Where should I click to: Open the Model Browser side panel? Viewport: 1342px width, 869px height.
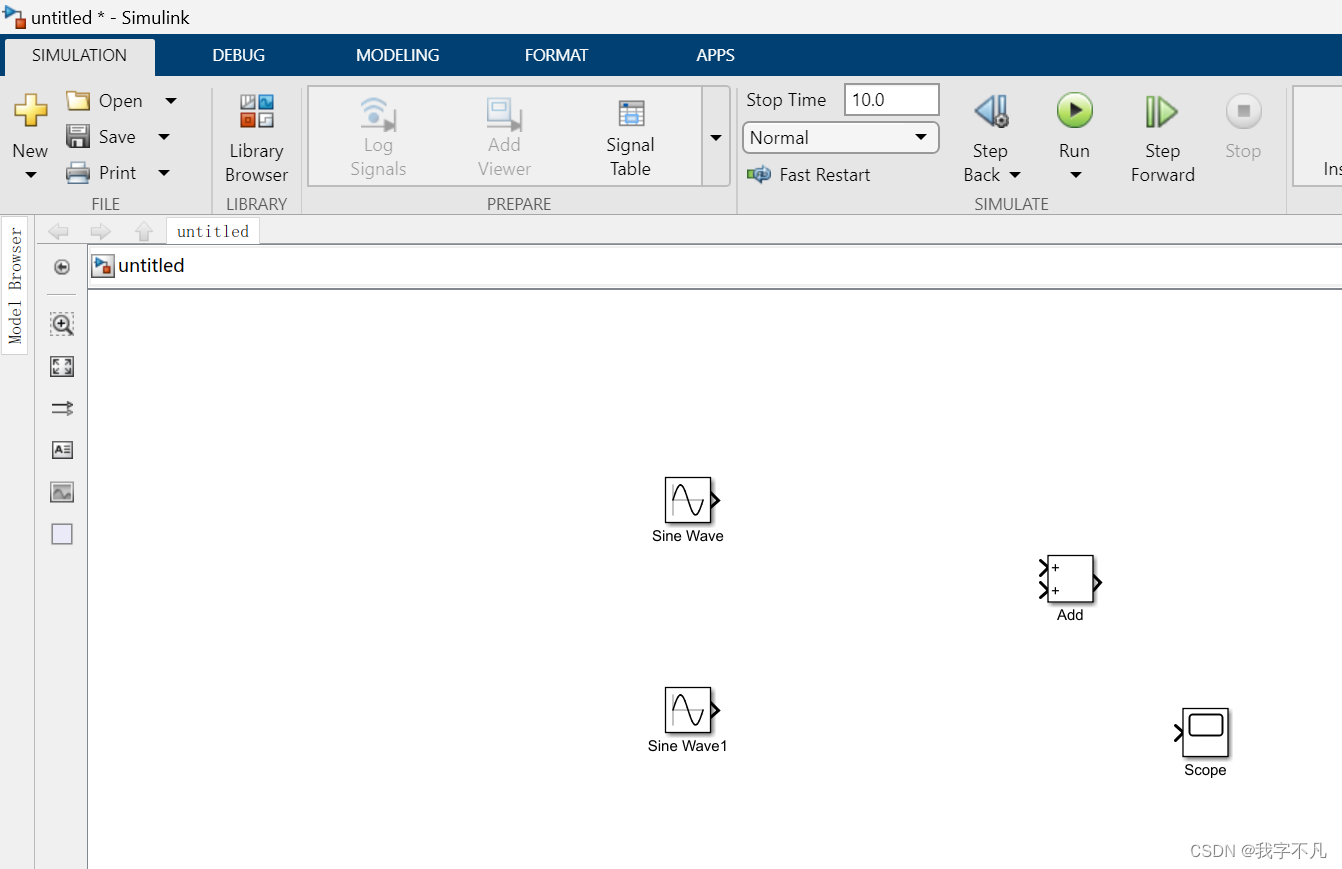(x=15, y=285)
